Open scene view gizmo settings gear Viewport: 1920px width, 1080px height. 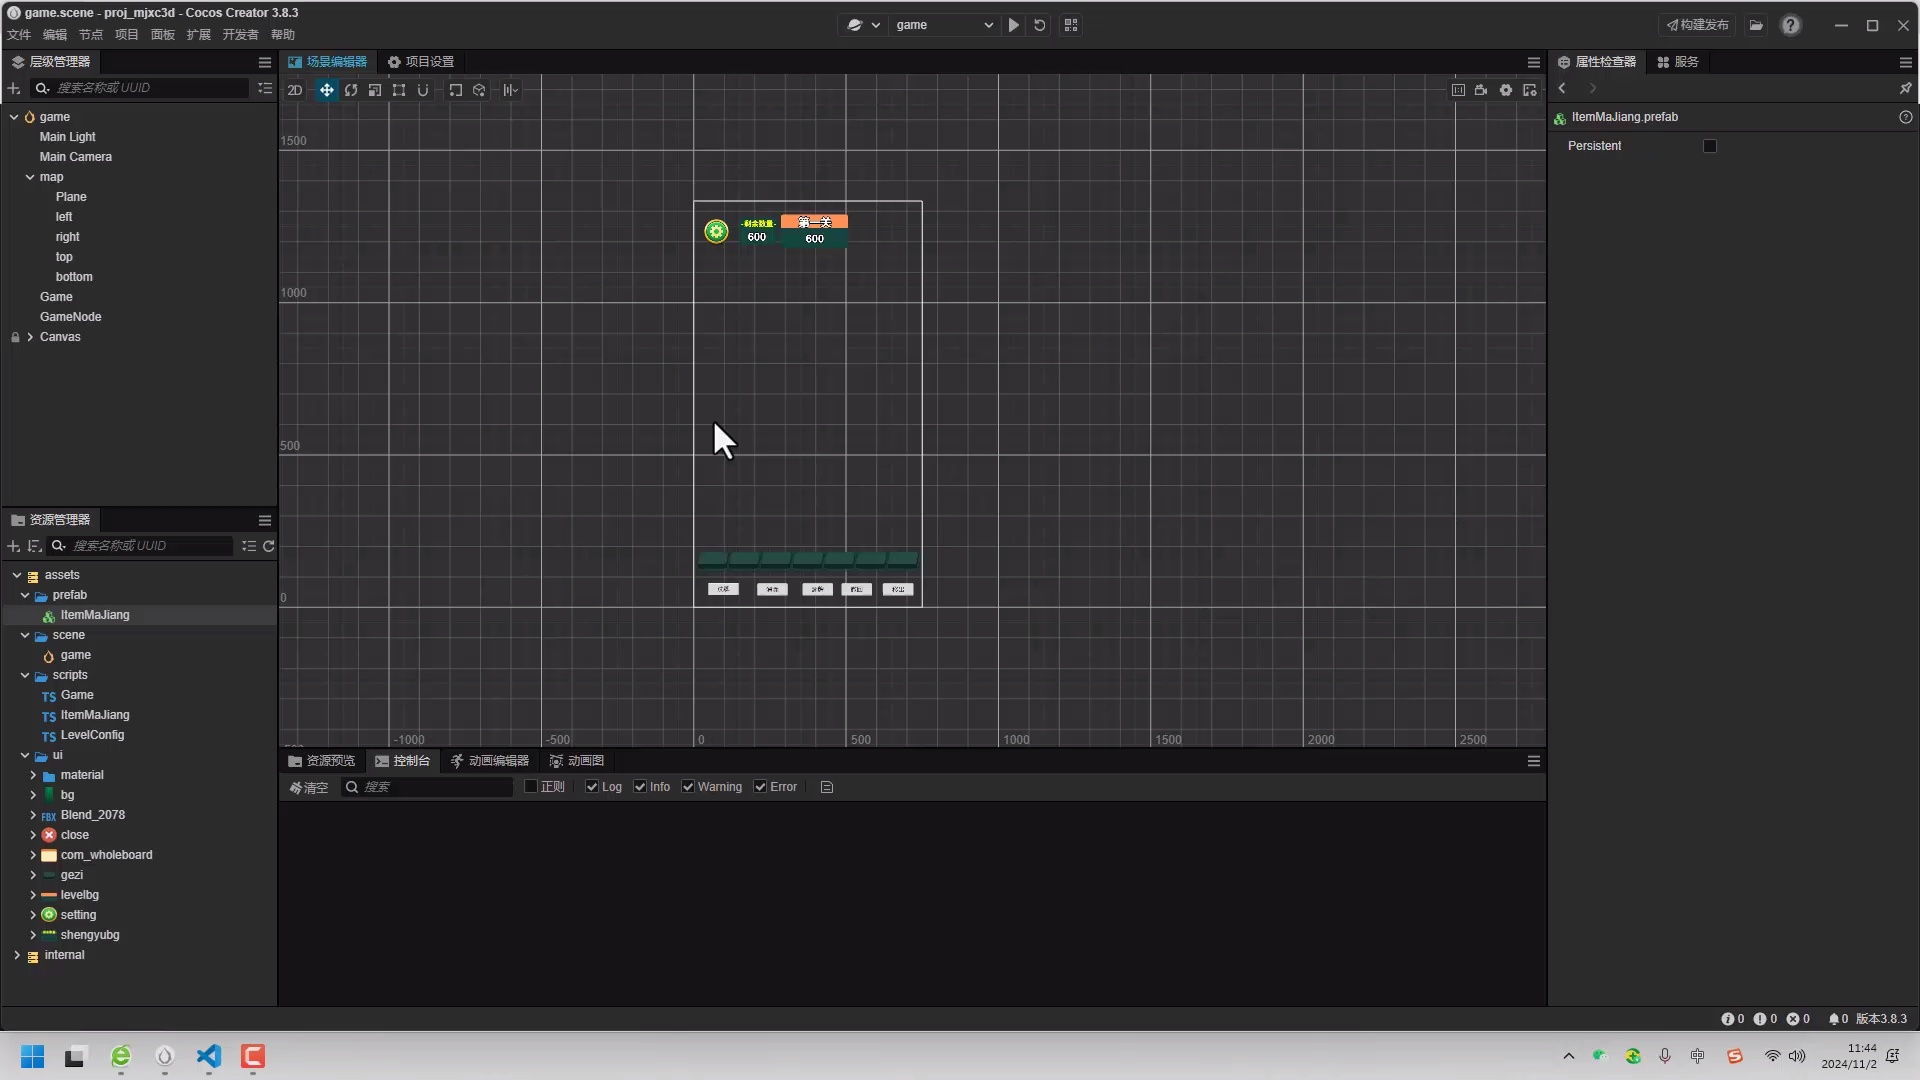tap(1505, 89)
